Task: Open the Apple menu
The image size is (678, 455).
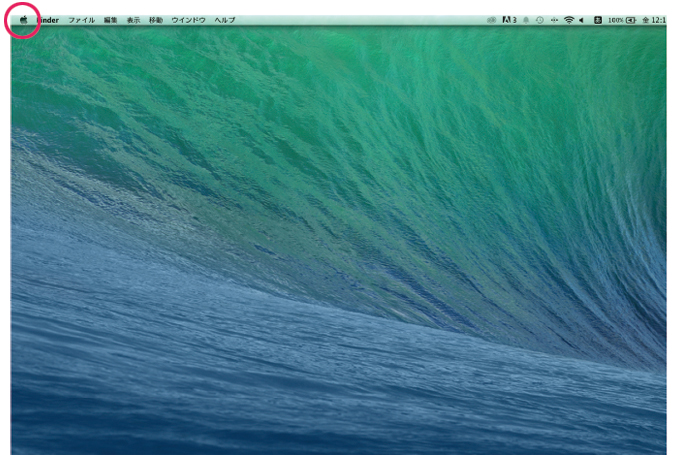Action: coord(23,20)
